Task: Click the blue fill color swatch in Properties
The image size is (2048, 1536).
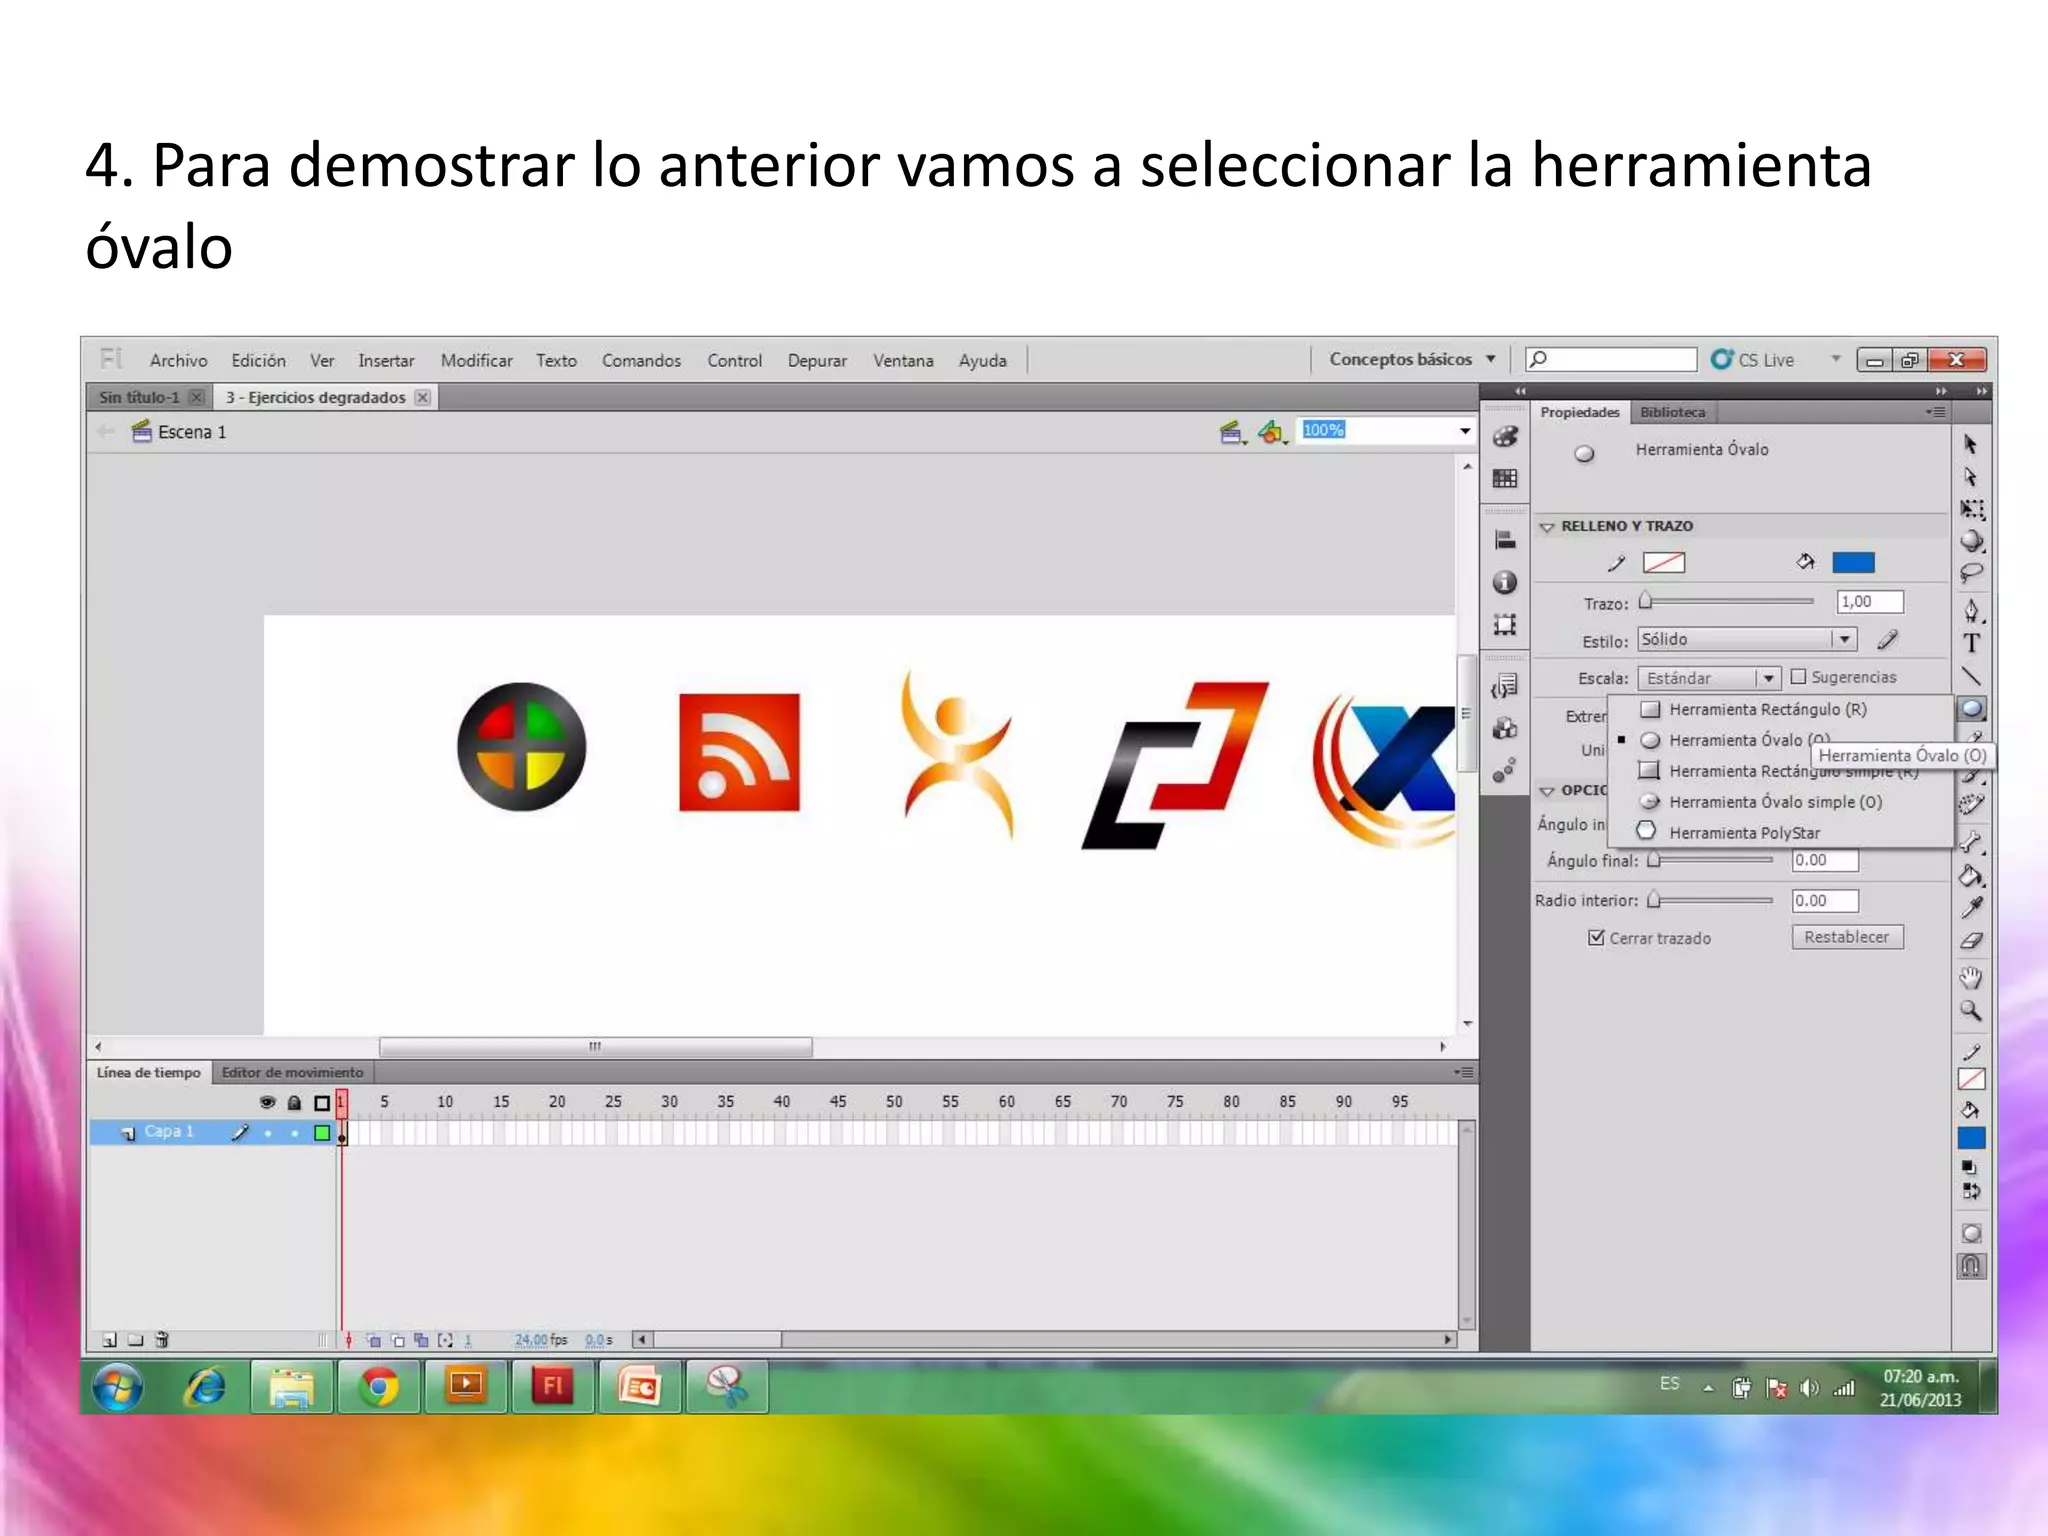Action: click(1853, 563)
